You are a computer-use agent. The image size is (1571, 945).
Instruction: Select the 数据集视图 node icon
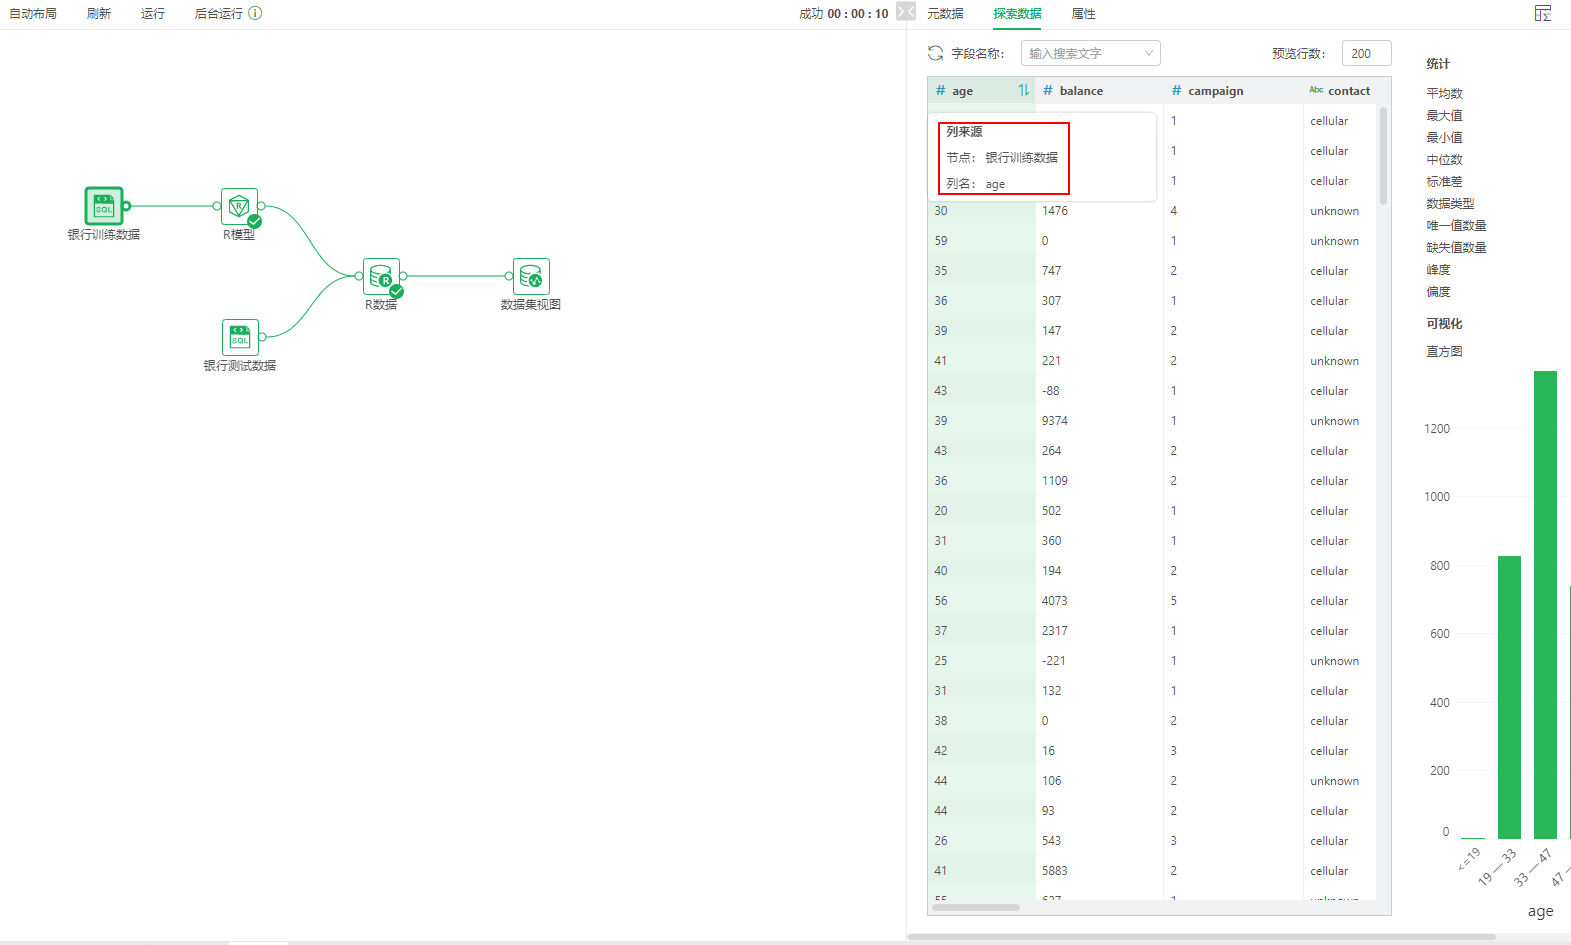[531, 276]
